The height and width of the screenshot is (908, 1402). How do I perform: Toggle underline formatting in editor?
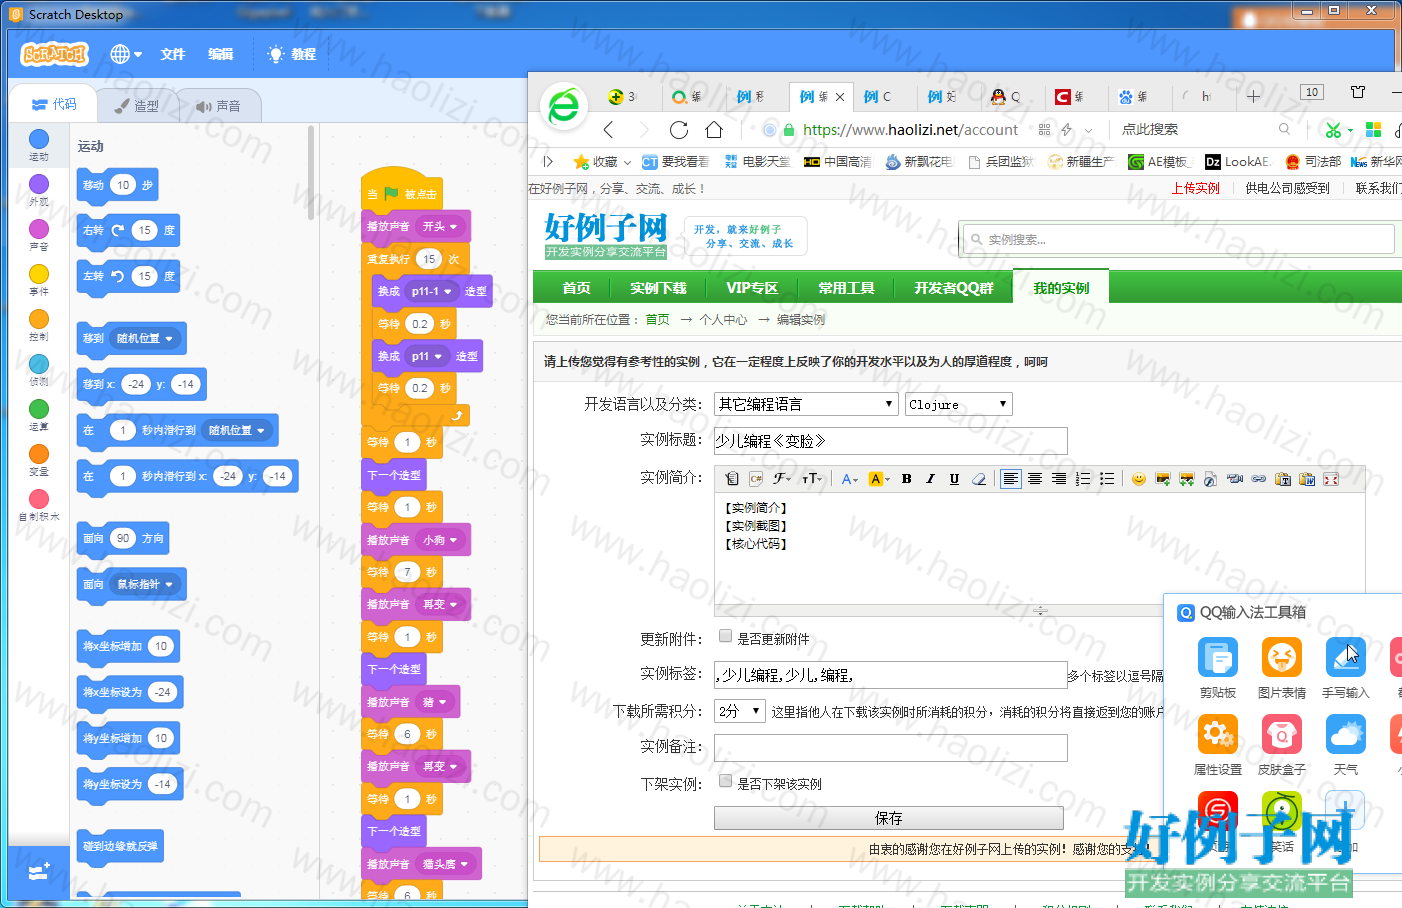pos(954,479)
